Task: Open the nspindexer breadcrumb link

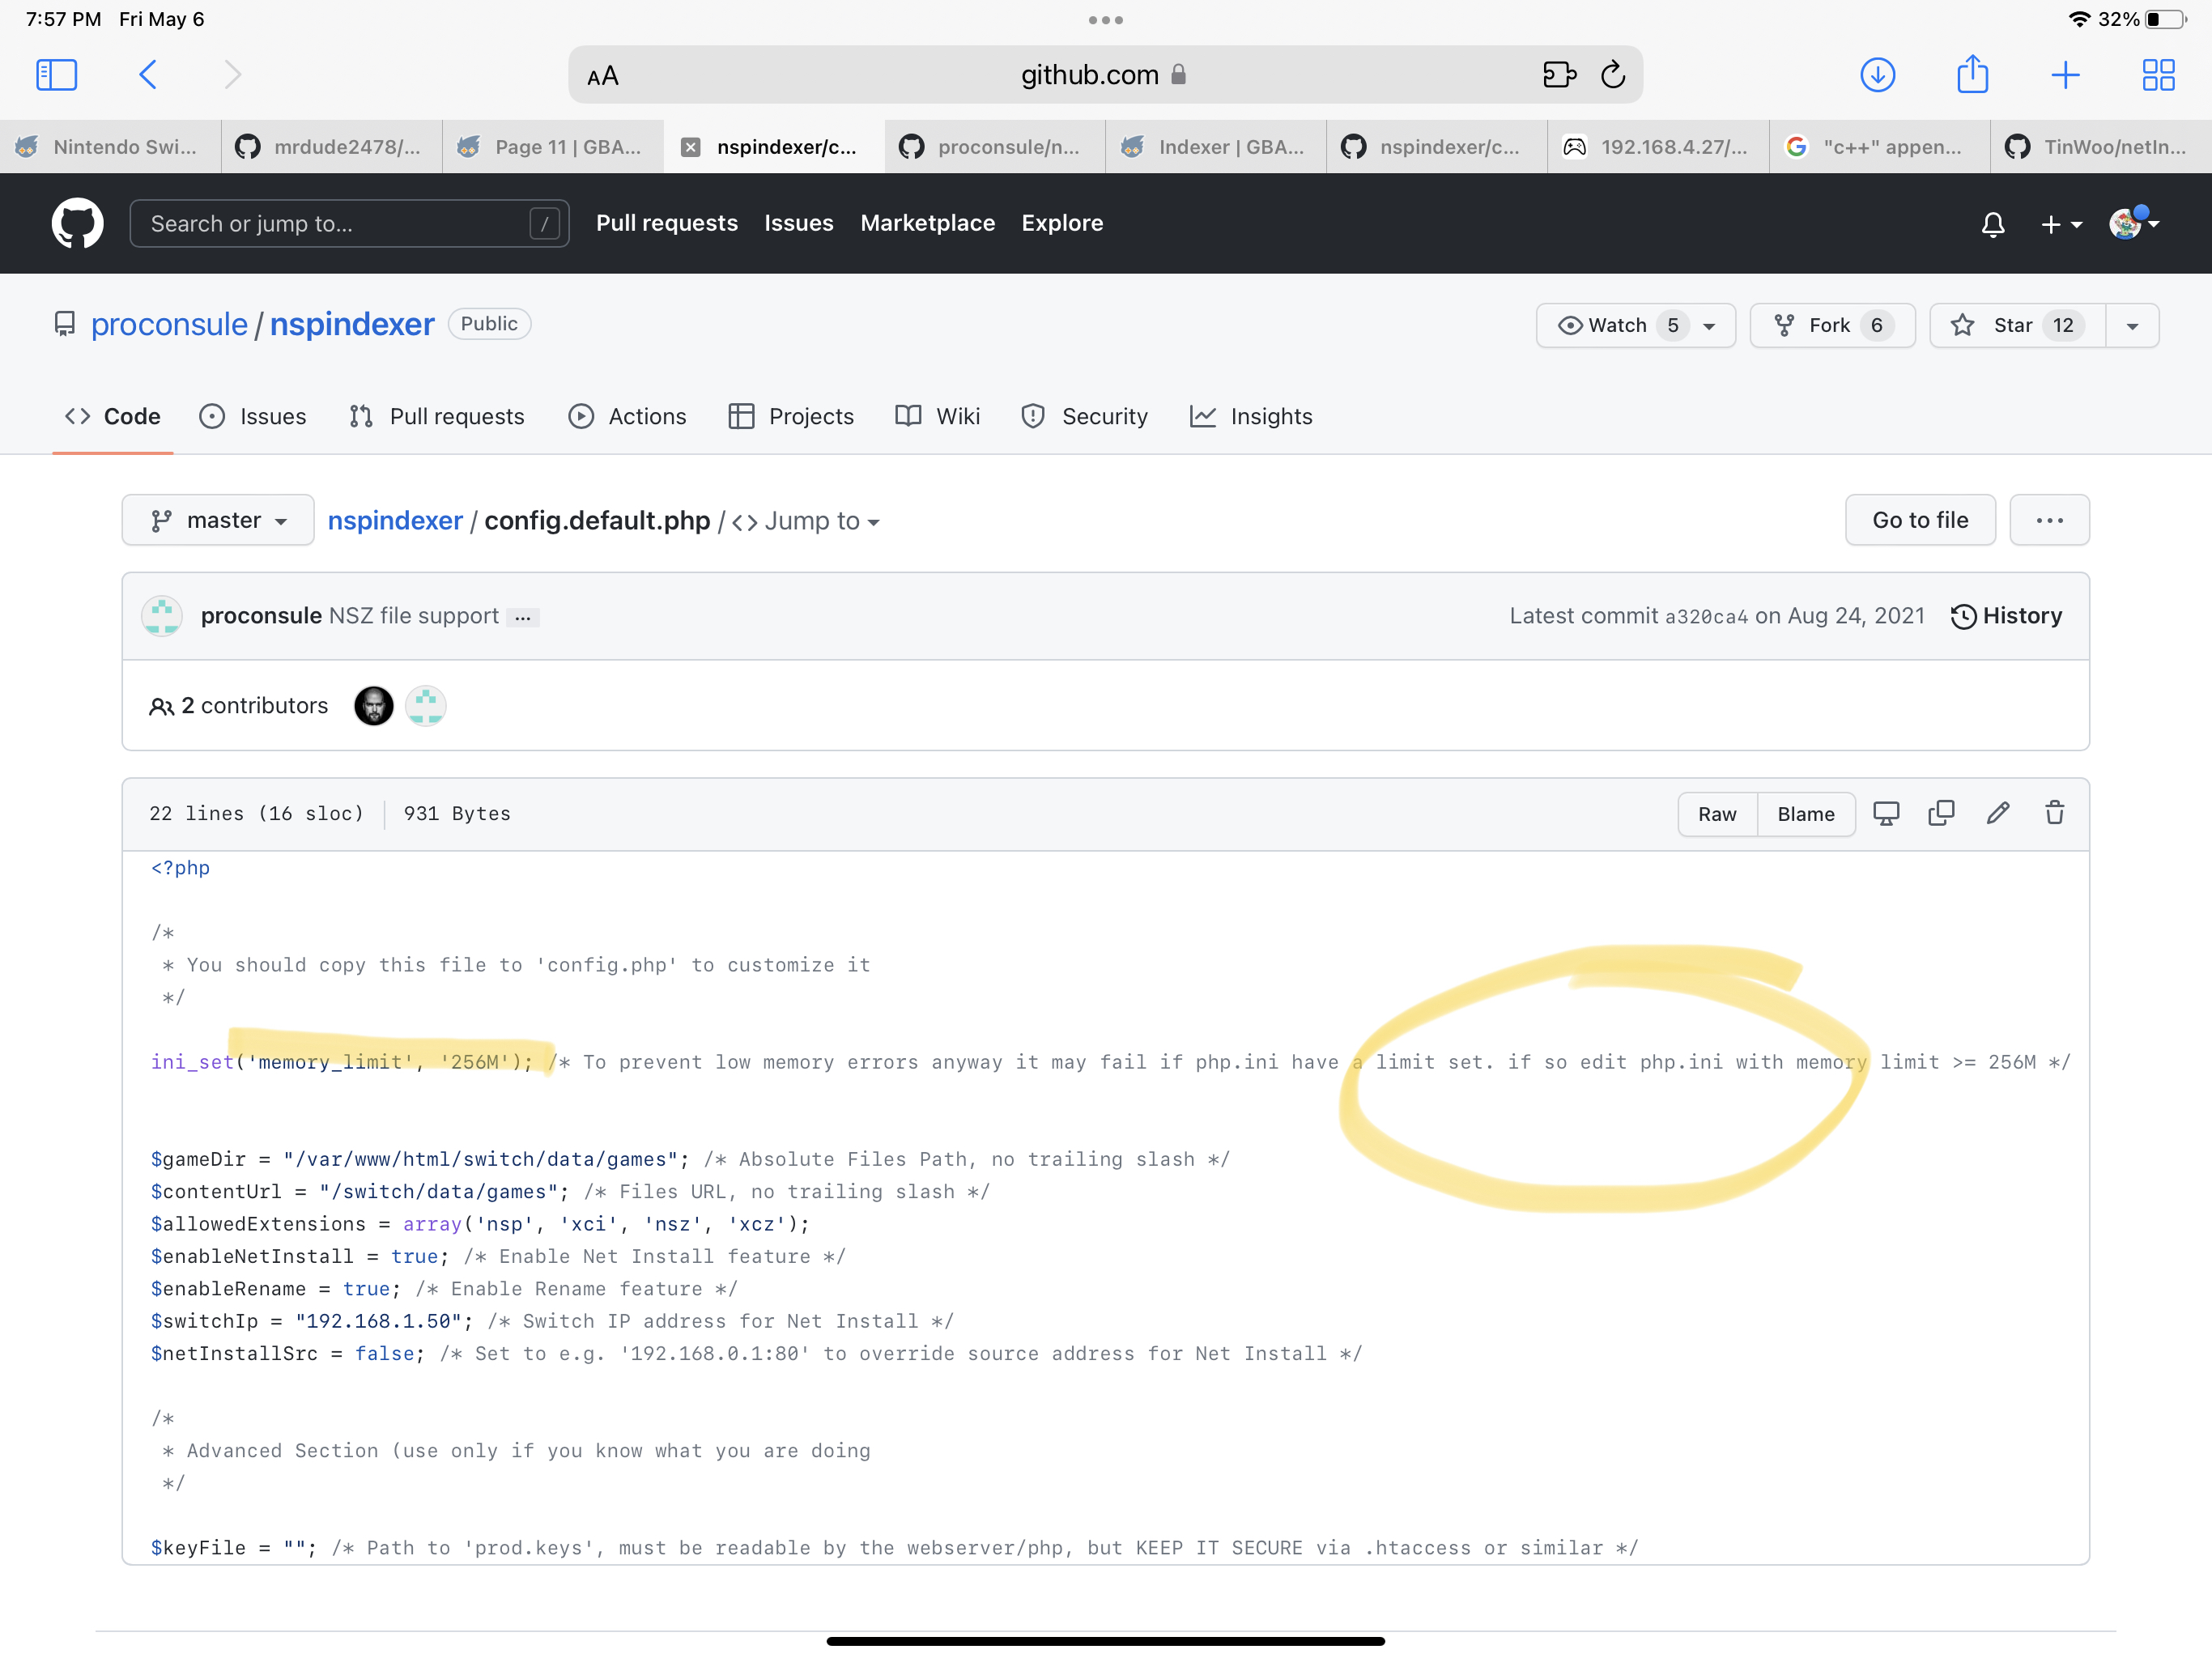Action: click(x=395, y=521)
